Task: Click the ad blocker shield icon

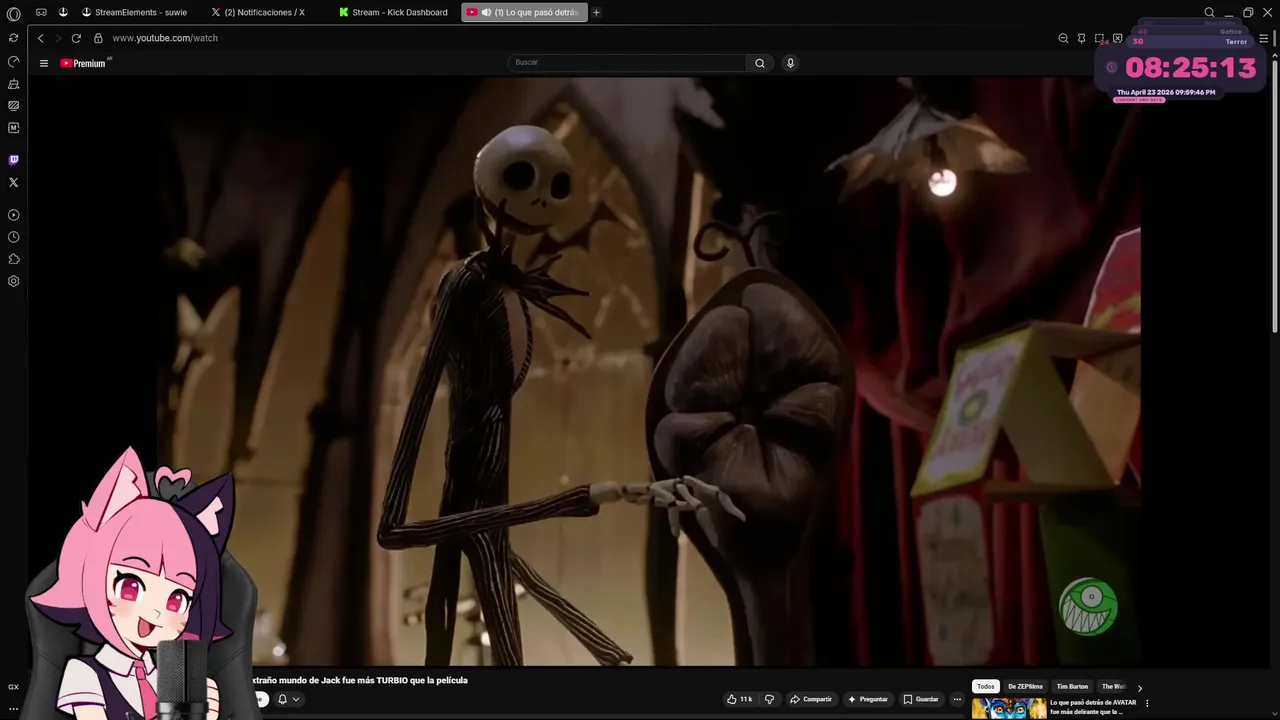Action: point(1117,38)
